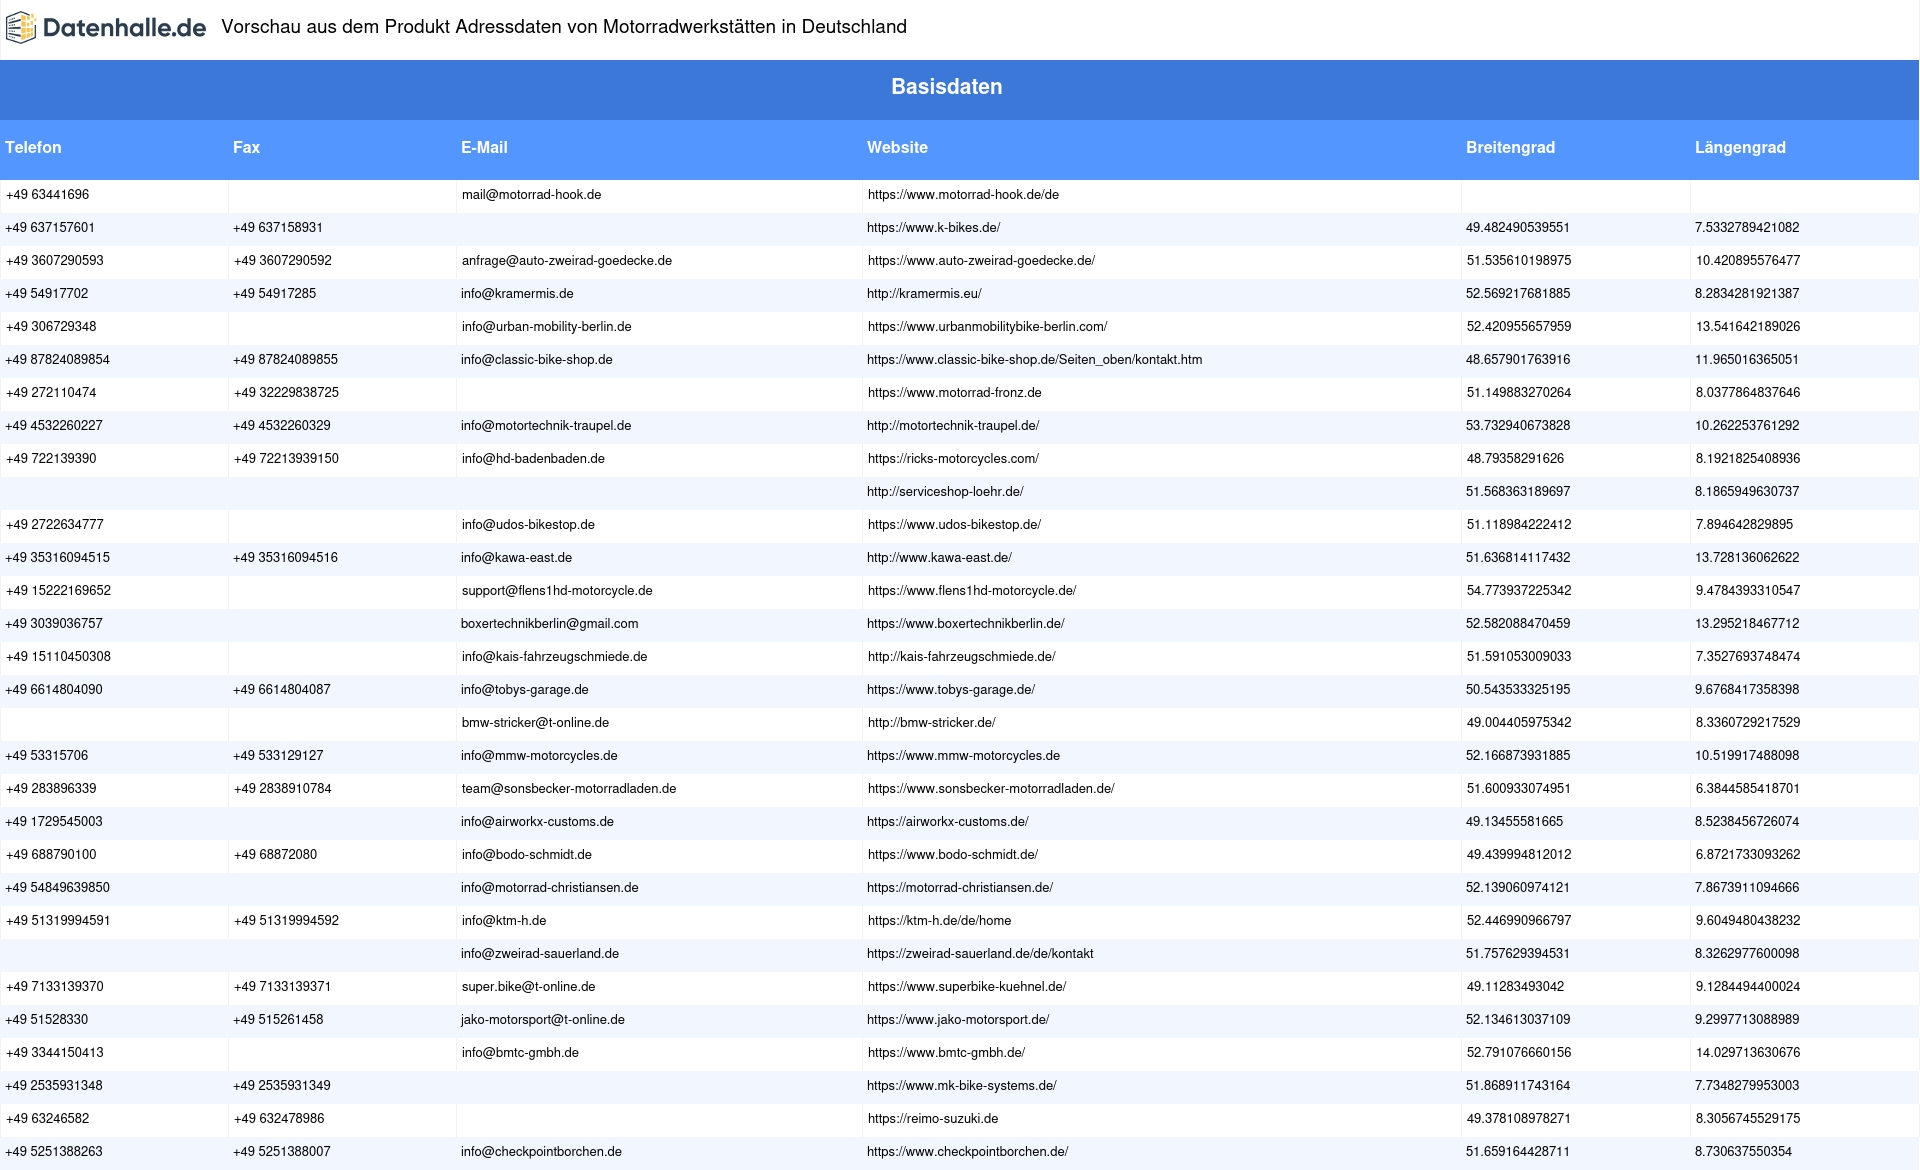This screenshot has width=1920, height=1170.
Task: Open website https://ktm-h.de/de/home
Action: [x=939, y=921]
